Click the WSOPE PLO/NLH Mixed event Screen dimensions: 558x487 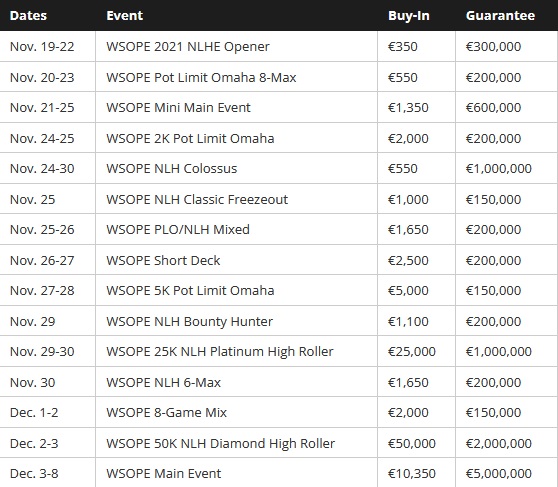coord(178,230)
